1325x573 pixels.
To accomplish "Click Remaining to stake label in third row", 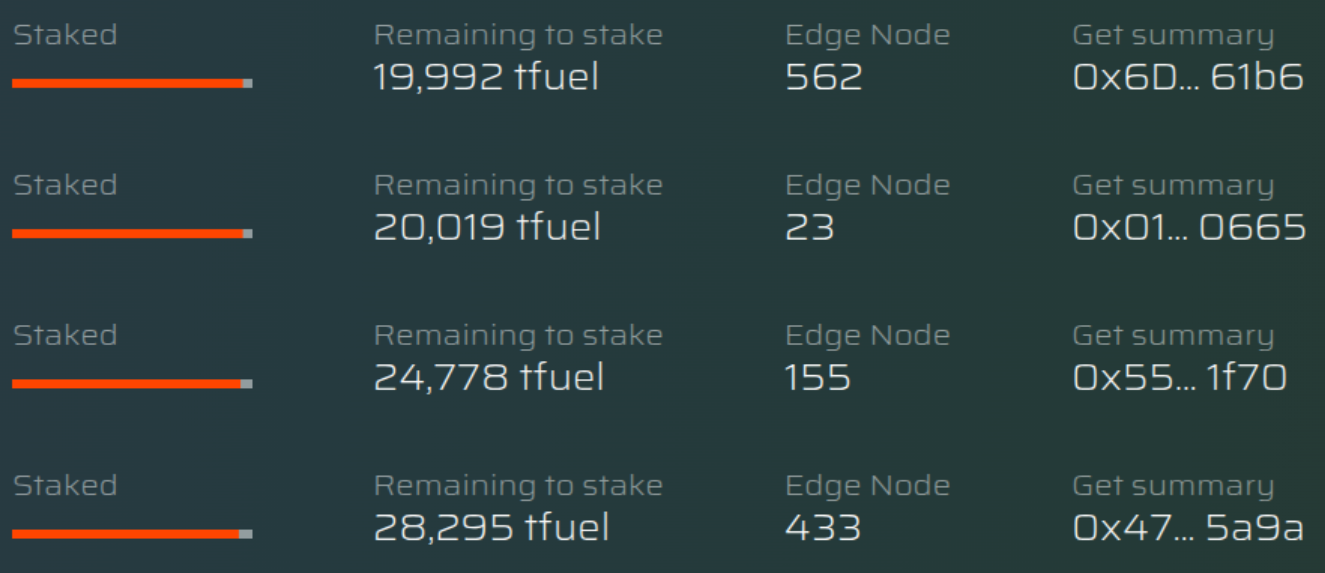I will 518,335.
